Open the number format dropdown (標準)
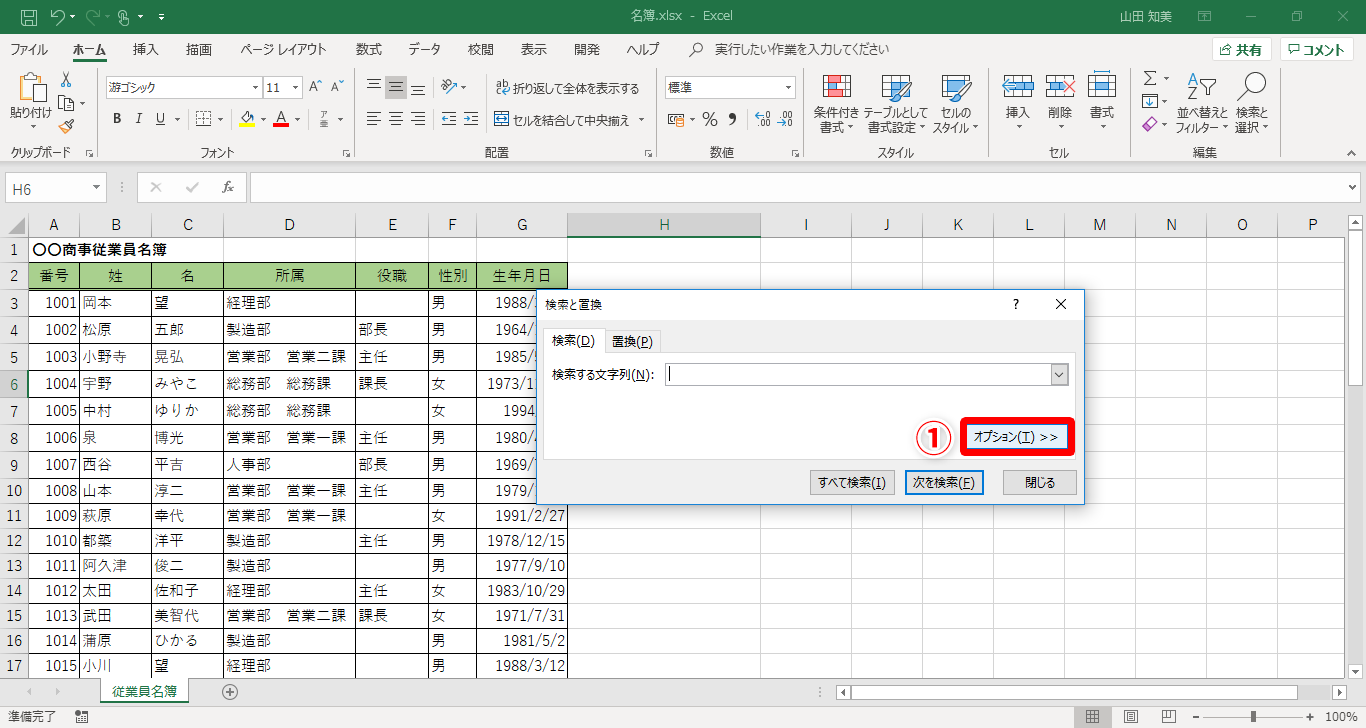The height and width of the screenshot is (728, 1366). [x=788, y=87]
